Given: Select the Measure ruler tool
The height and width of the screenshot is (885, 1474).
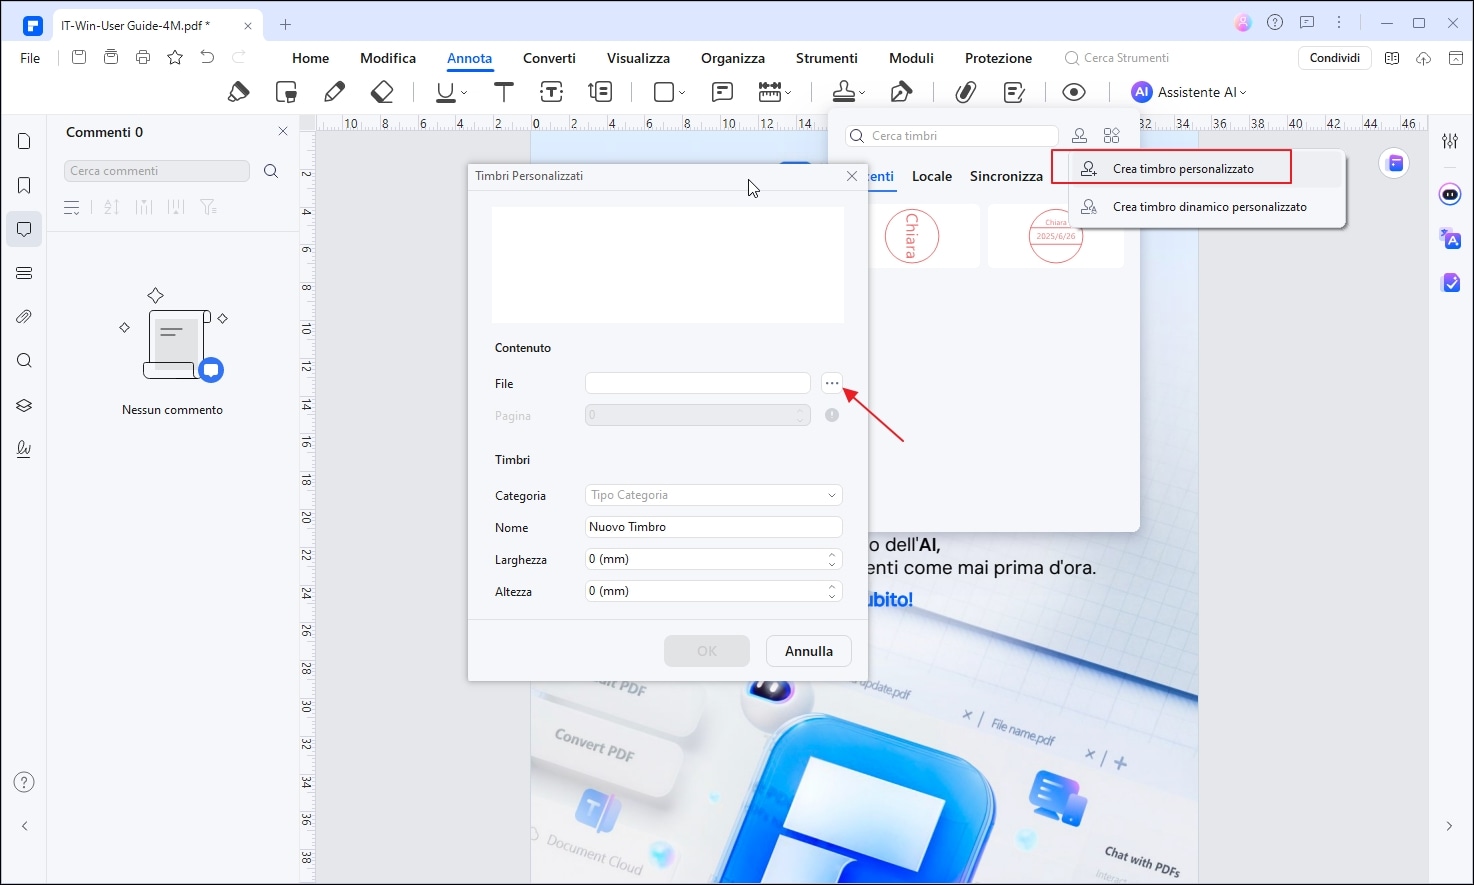Looking at the screenshot, I should (769, 92).
